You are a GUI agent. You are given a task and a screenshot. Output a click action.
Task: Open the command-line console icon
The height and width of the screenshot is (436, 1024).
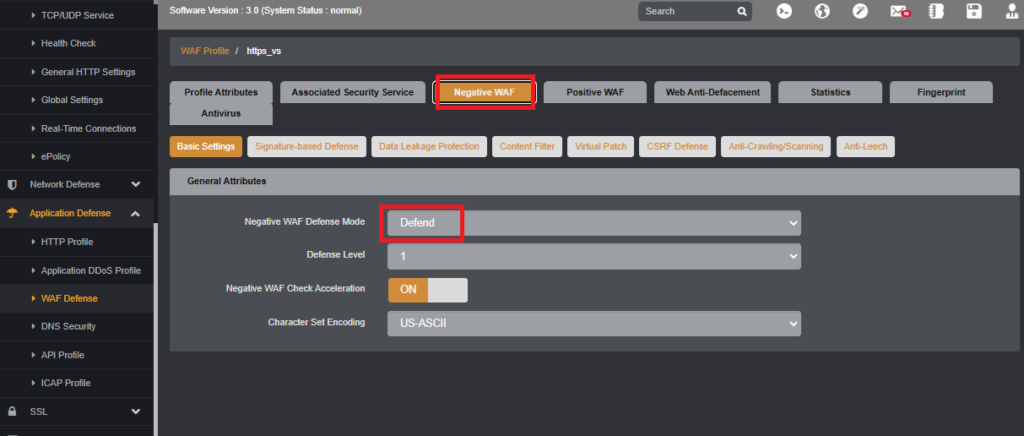(x=784, y=11)
